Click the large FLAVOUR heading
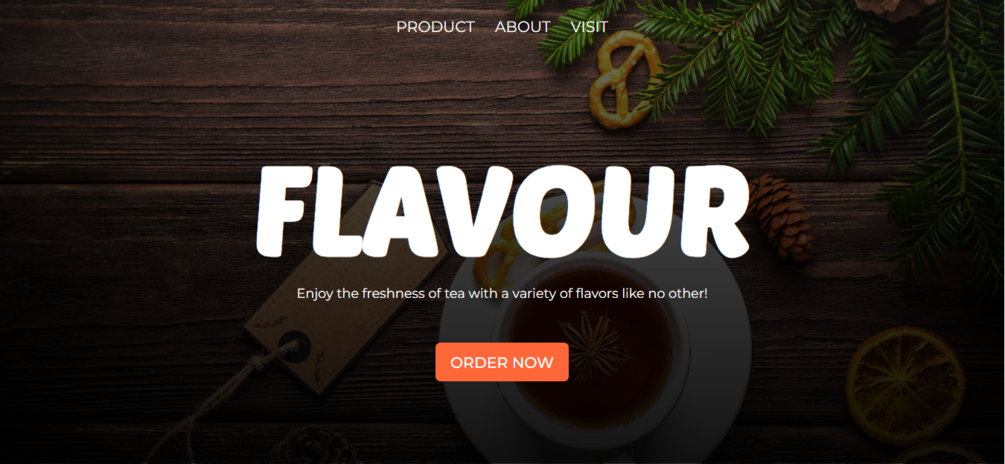 coord(502,211)
